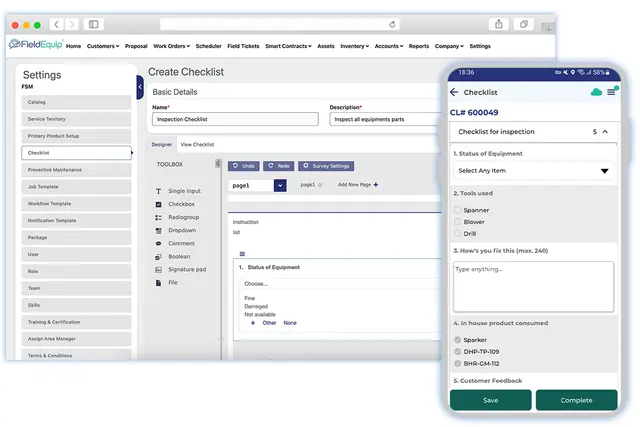This screenshot has height=427, width=640.
Task: Collapse the Settings sidebar with the blue arrow
Action: [x=140, y=87]
